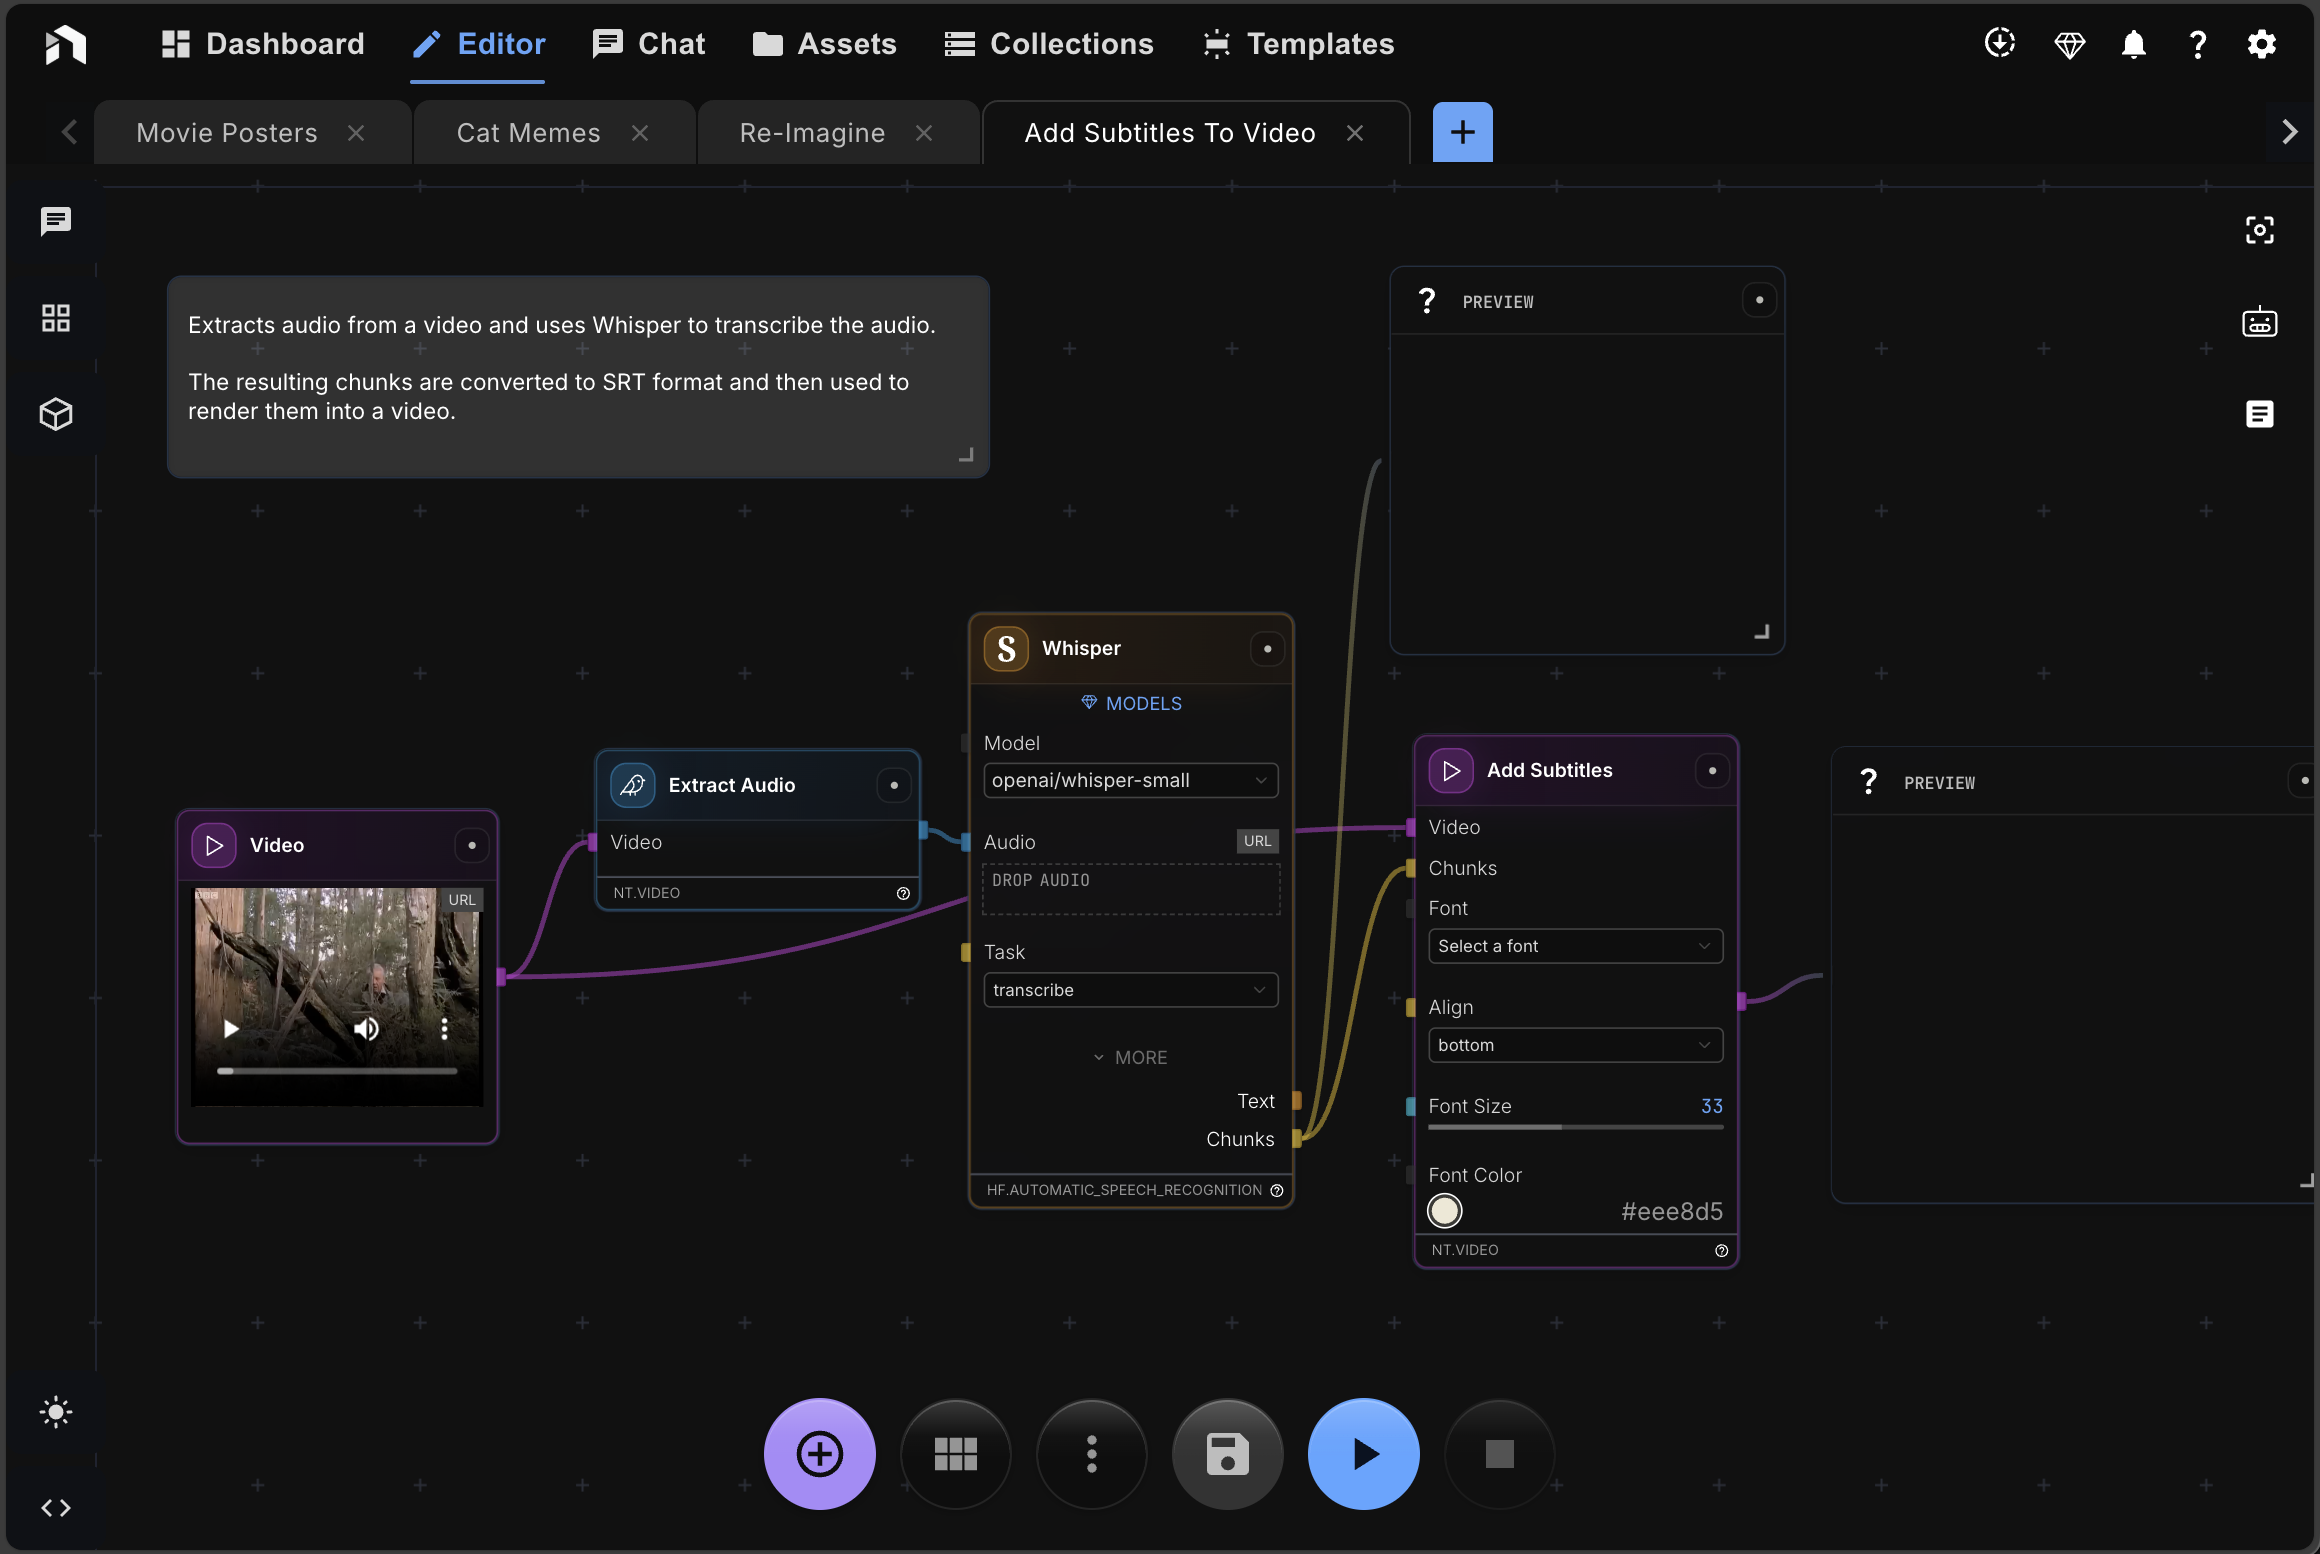
Task: Pick a font color in Add Subtitles node
Action: (x=1444, y=1211)
